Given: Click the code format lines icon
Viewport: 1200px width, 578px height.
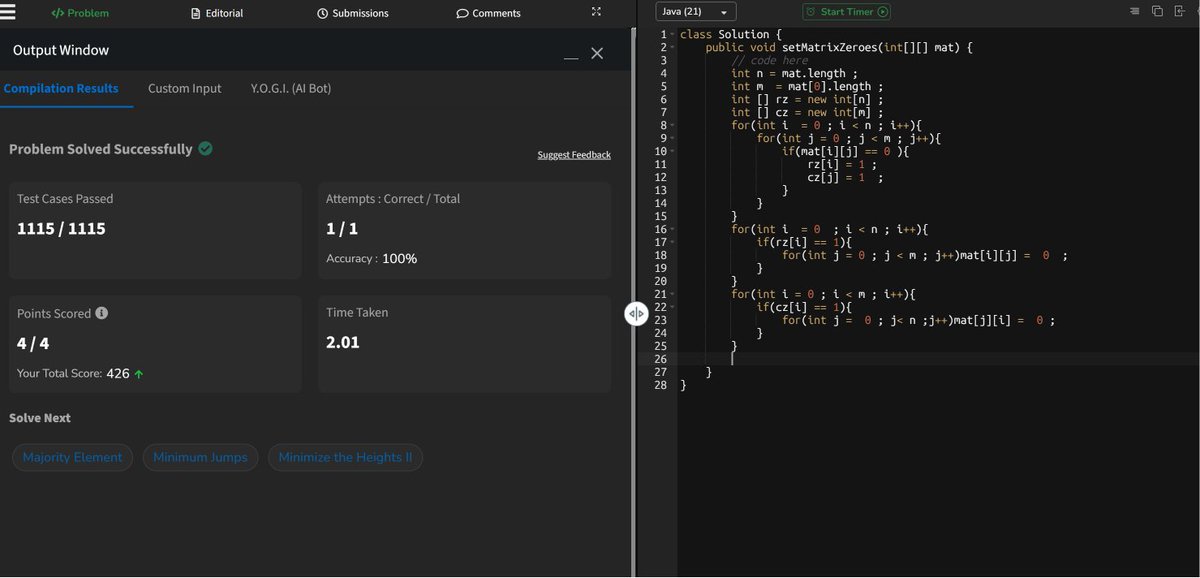Looking at the screenshot, I should tap(1134, 11).
